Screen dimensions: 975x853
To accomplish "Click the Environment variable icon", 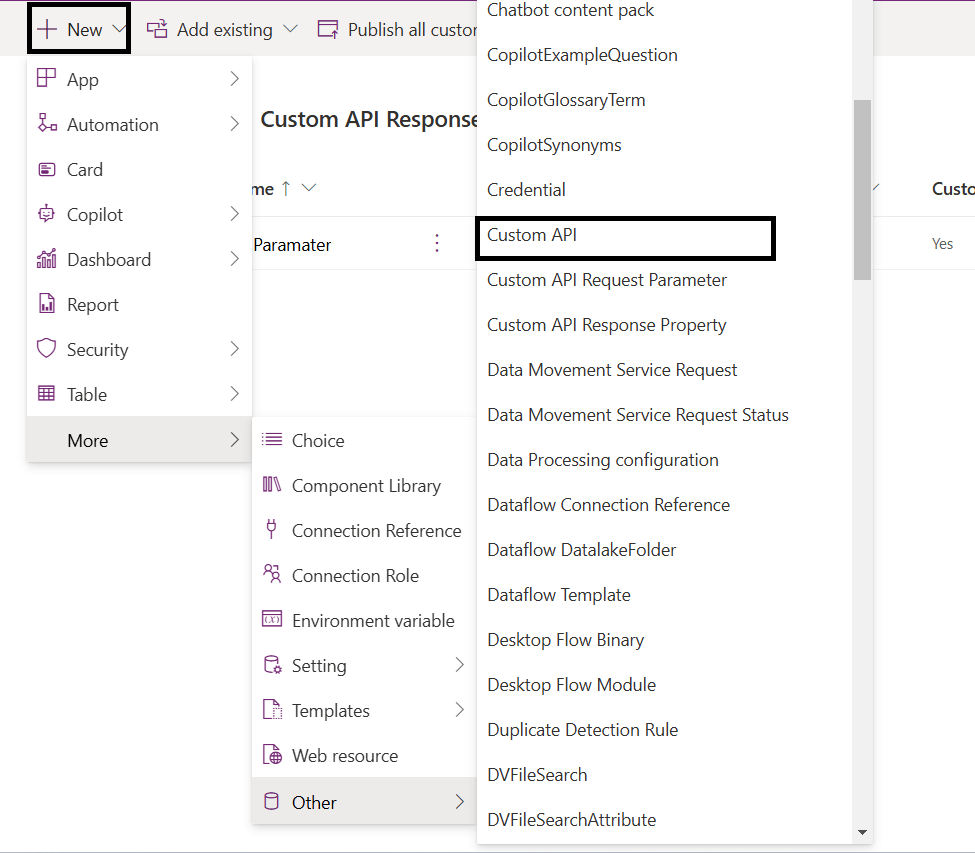I will 272,619.
